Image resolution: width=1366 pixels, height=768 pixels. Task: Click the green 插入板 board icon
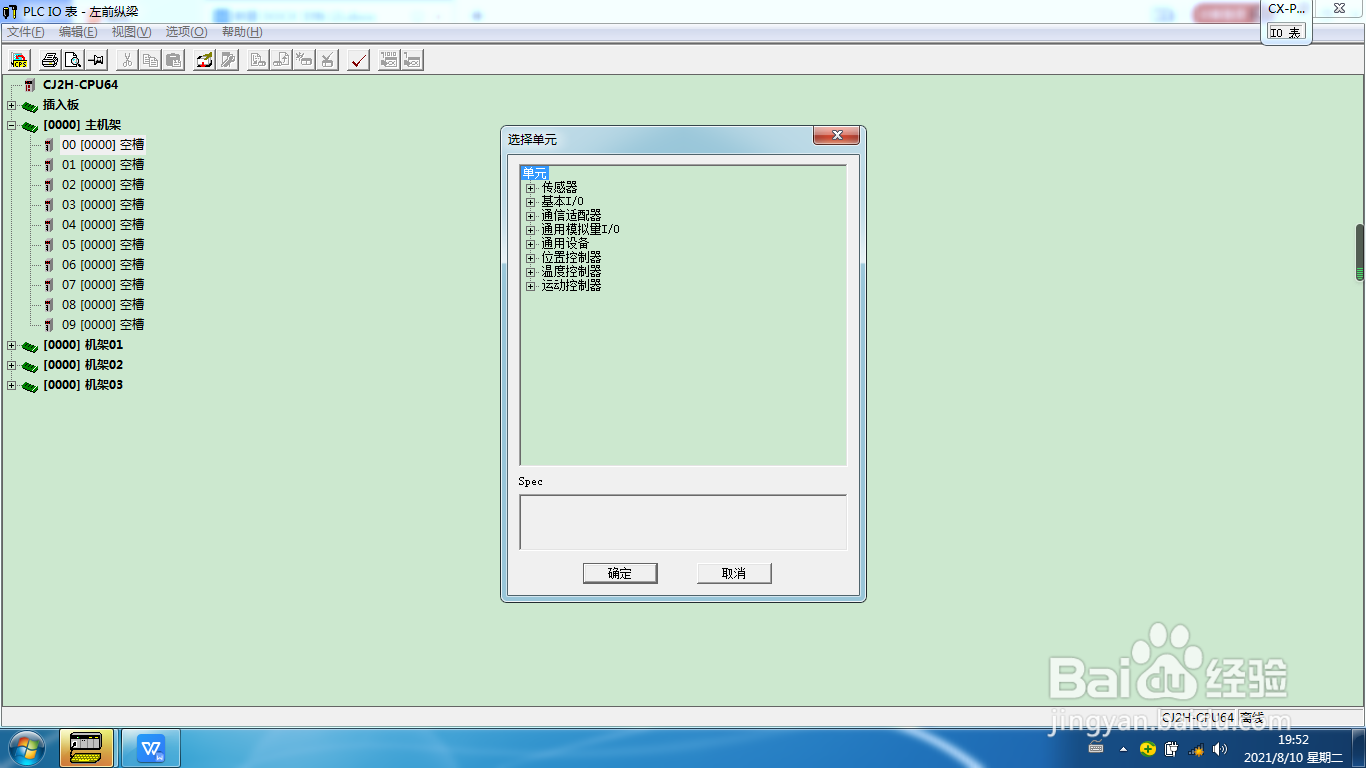pyautogui.click(x=30, y=106)
